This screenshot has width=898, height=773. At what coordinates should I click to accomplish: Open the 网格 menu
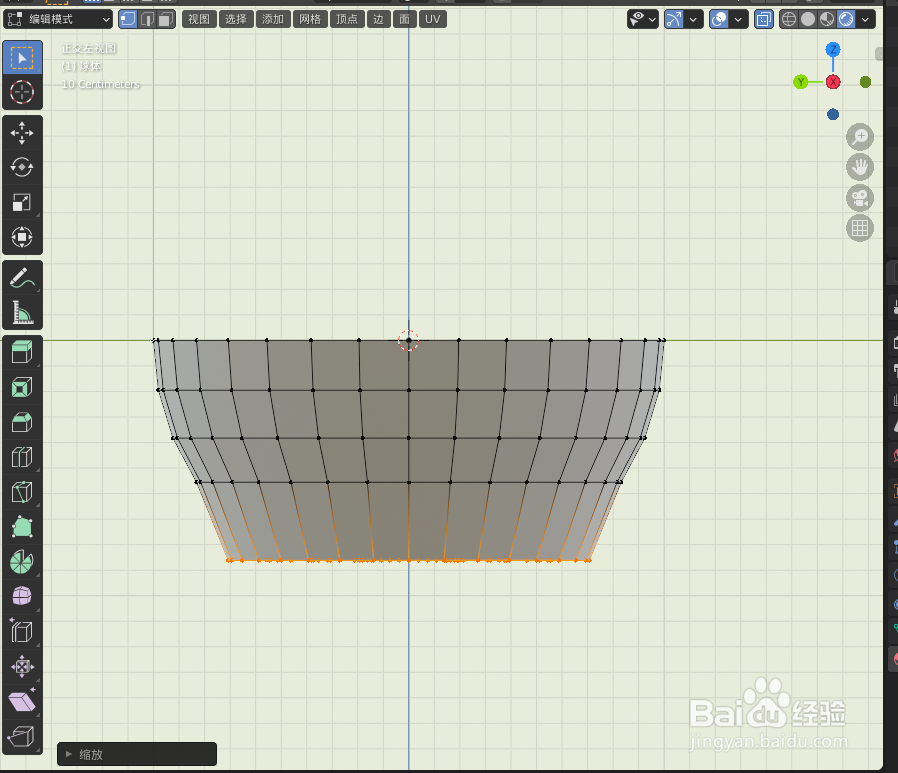(x=310, y=19)
